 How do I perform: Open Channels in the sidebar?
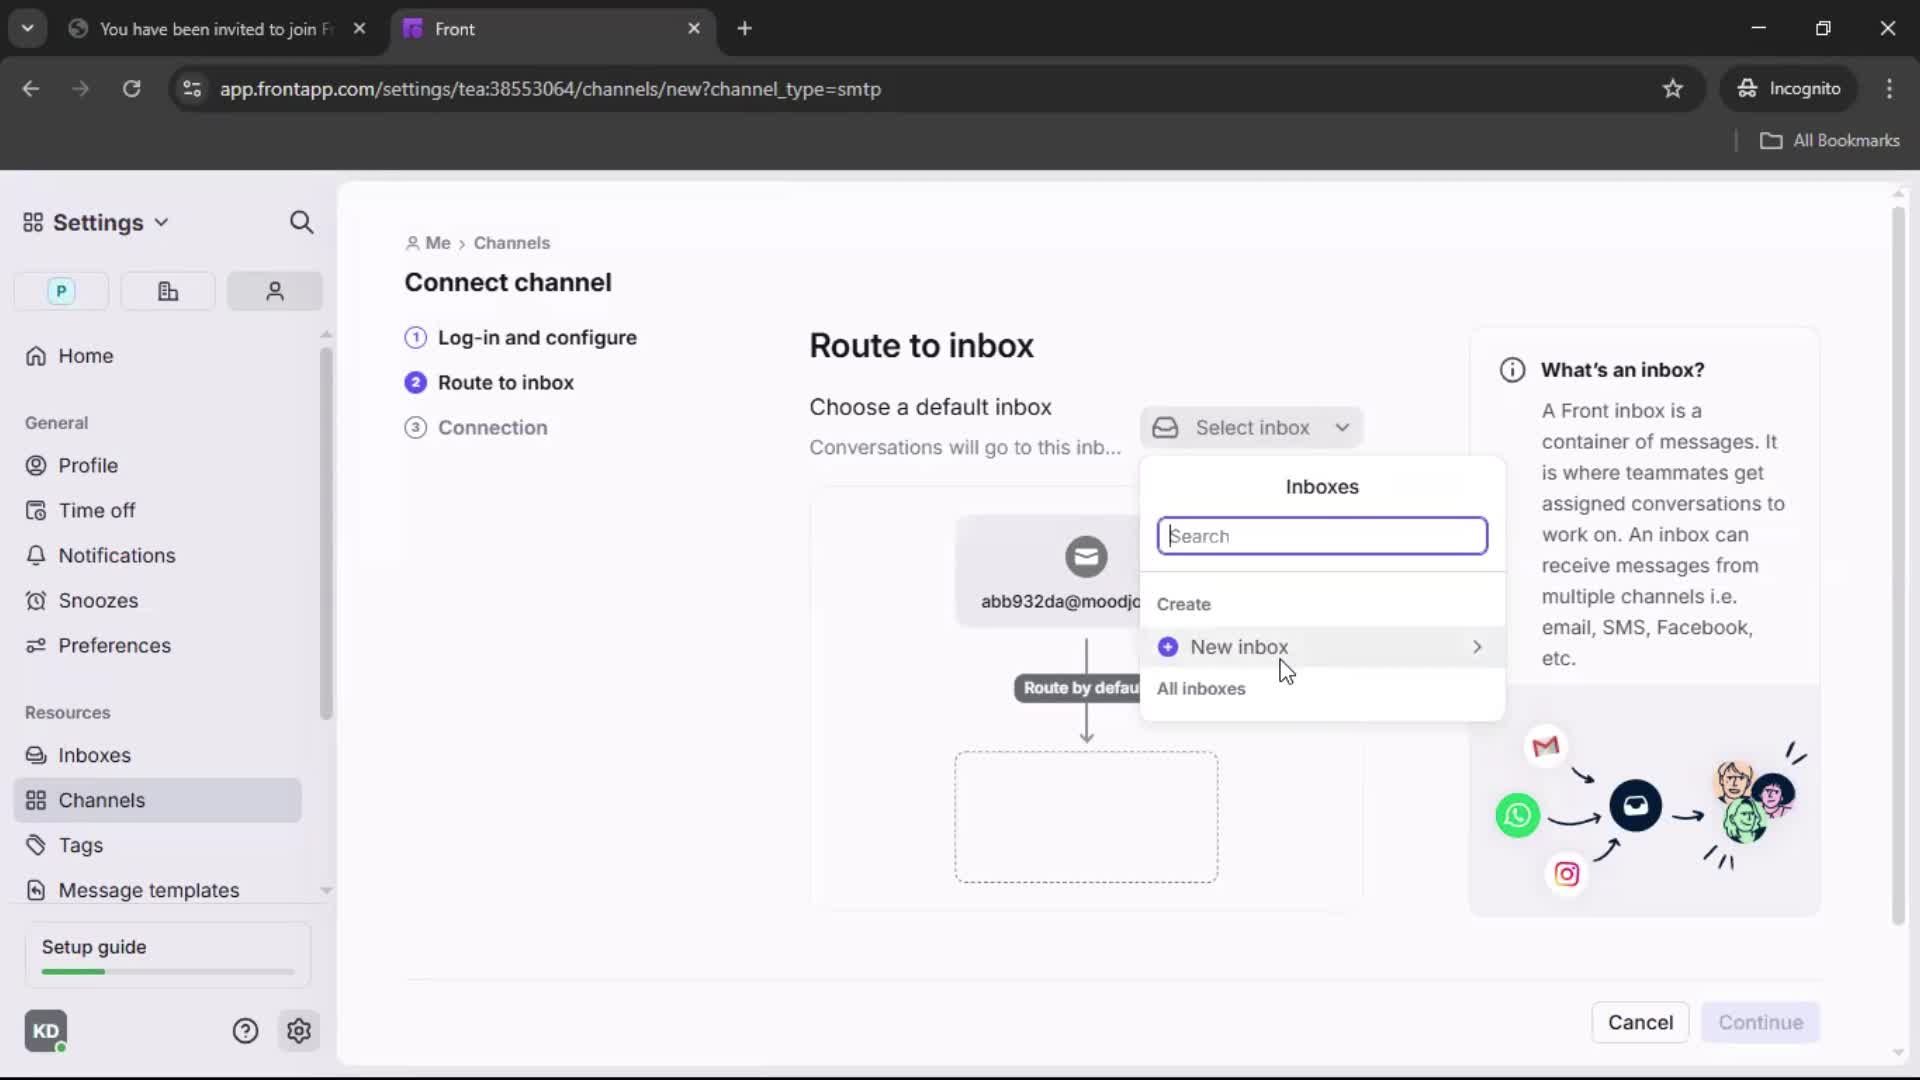pyautogui.click(x=101, y=800)
